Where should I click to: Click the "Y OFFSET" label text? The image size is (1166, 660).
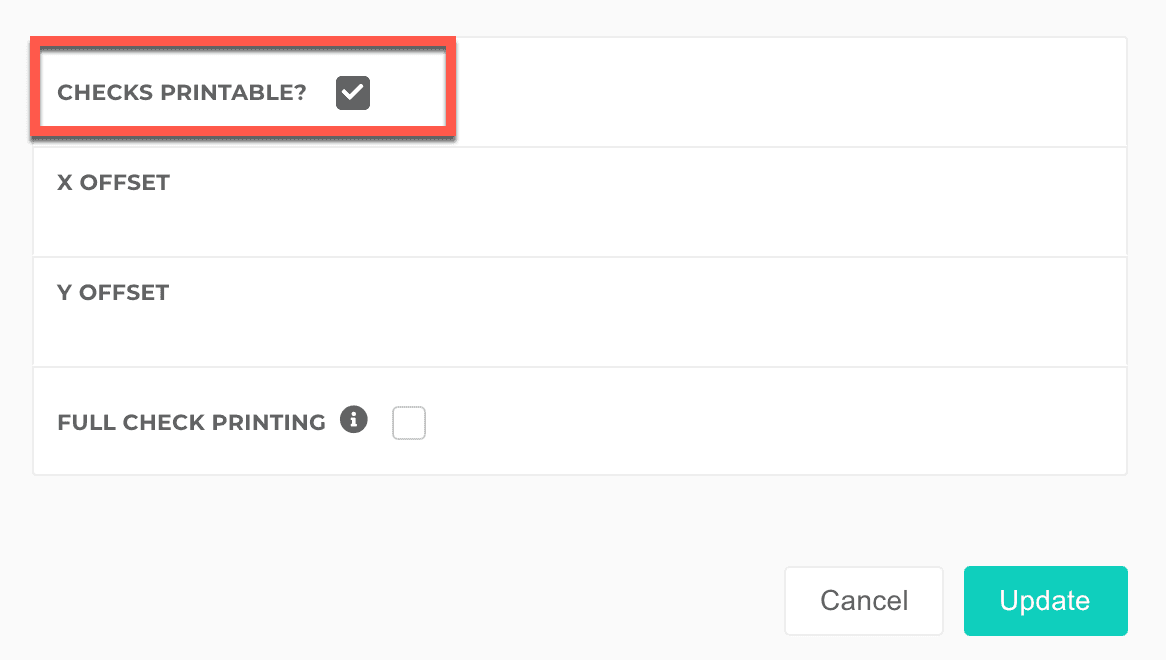pyautogui.click(x=113, y=293)
